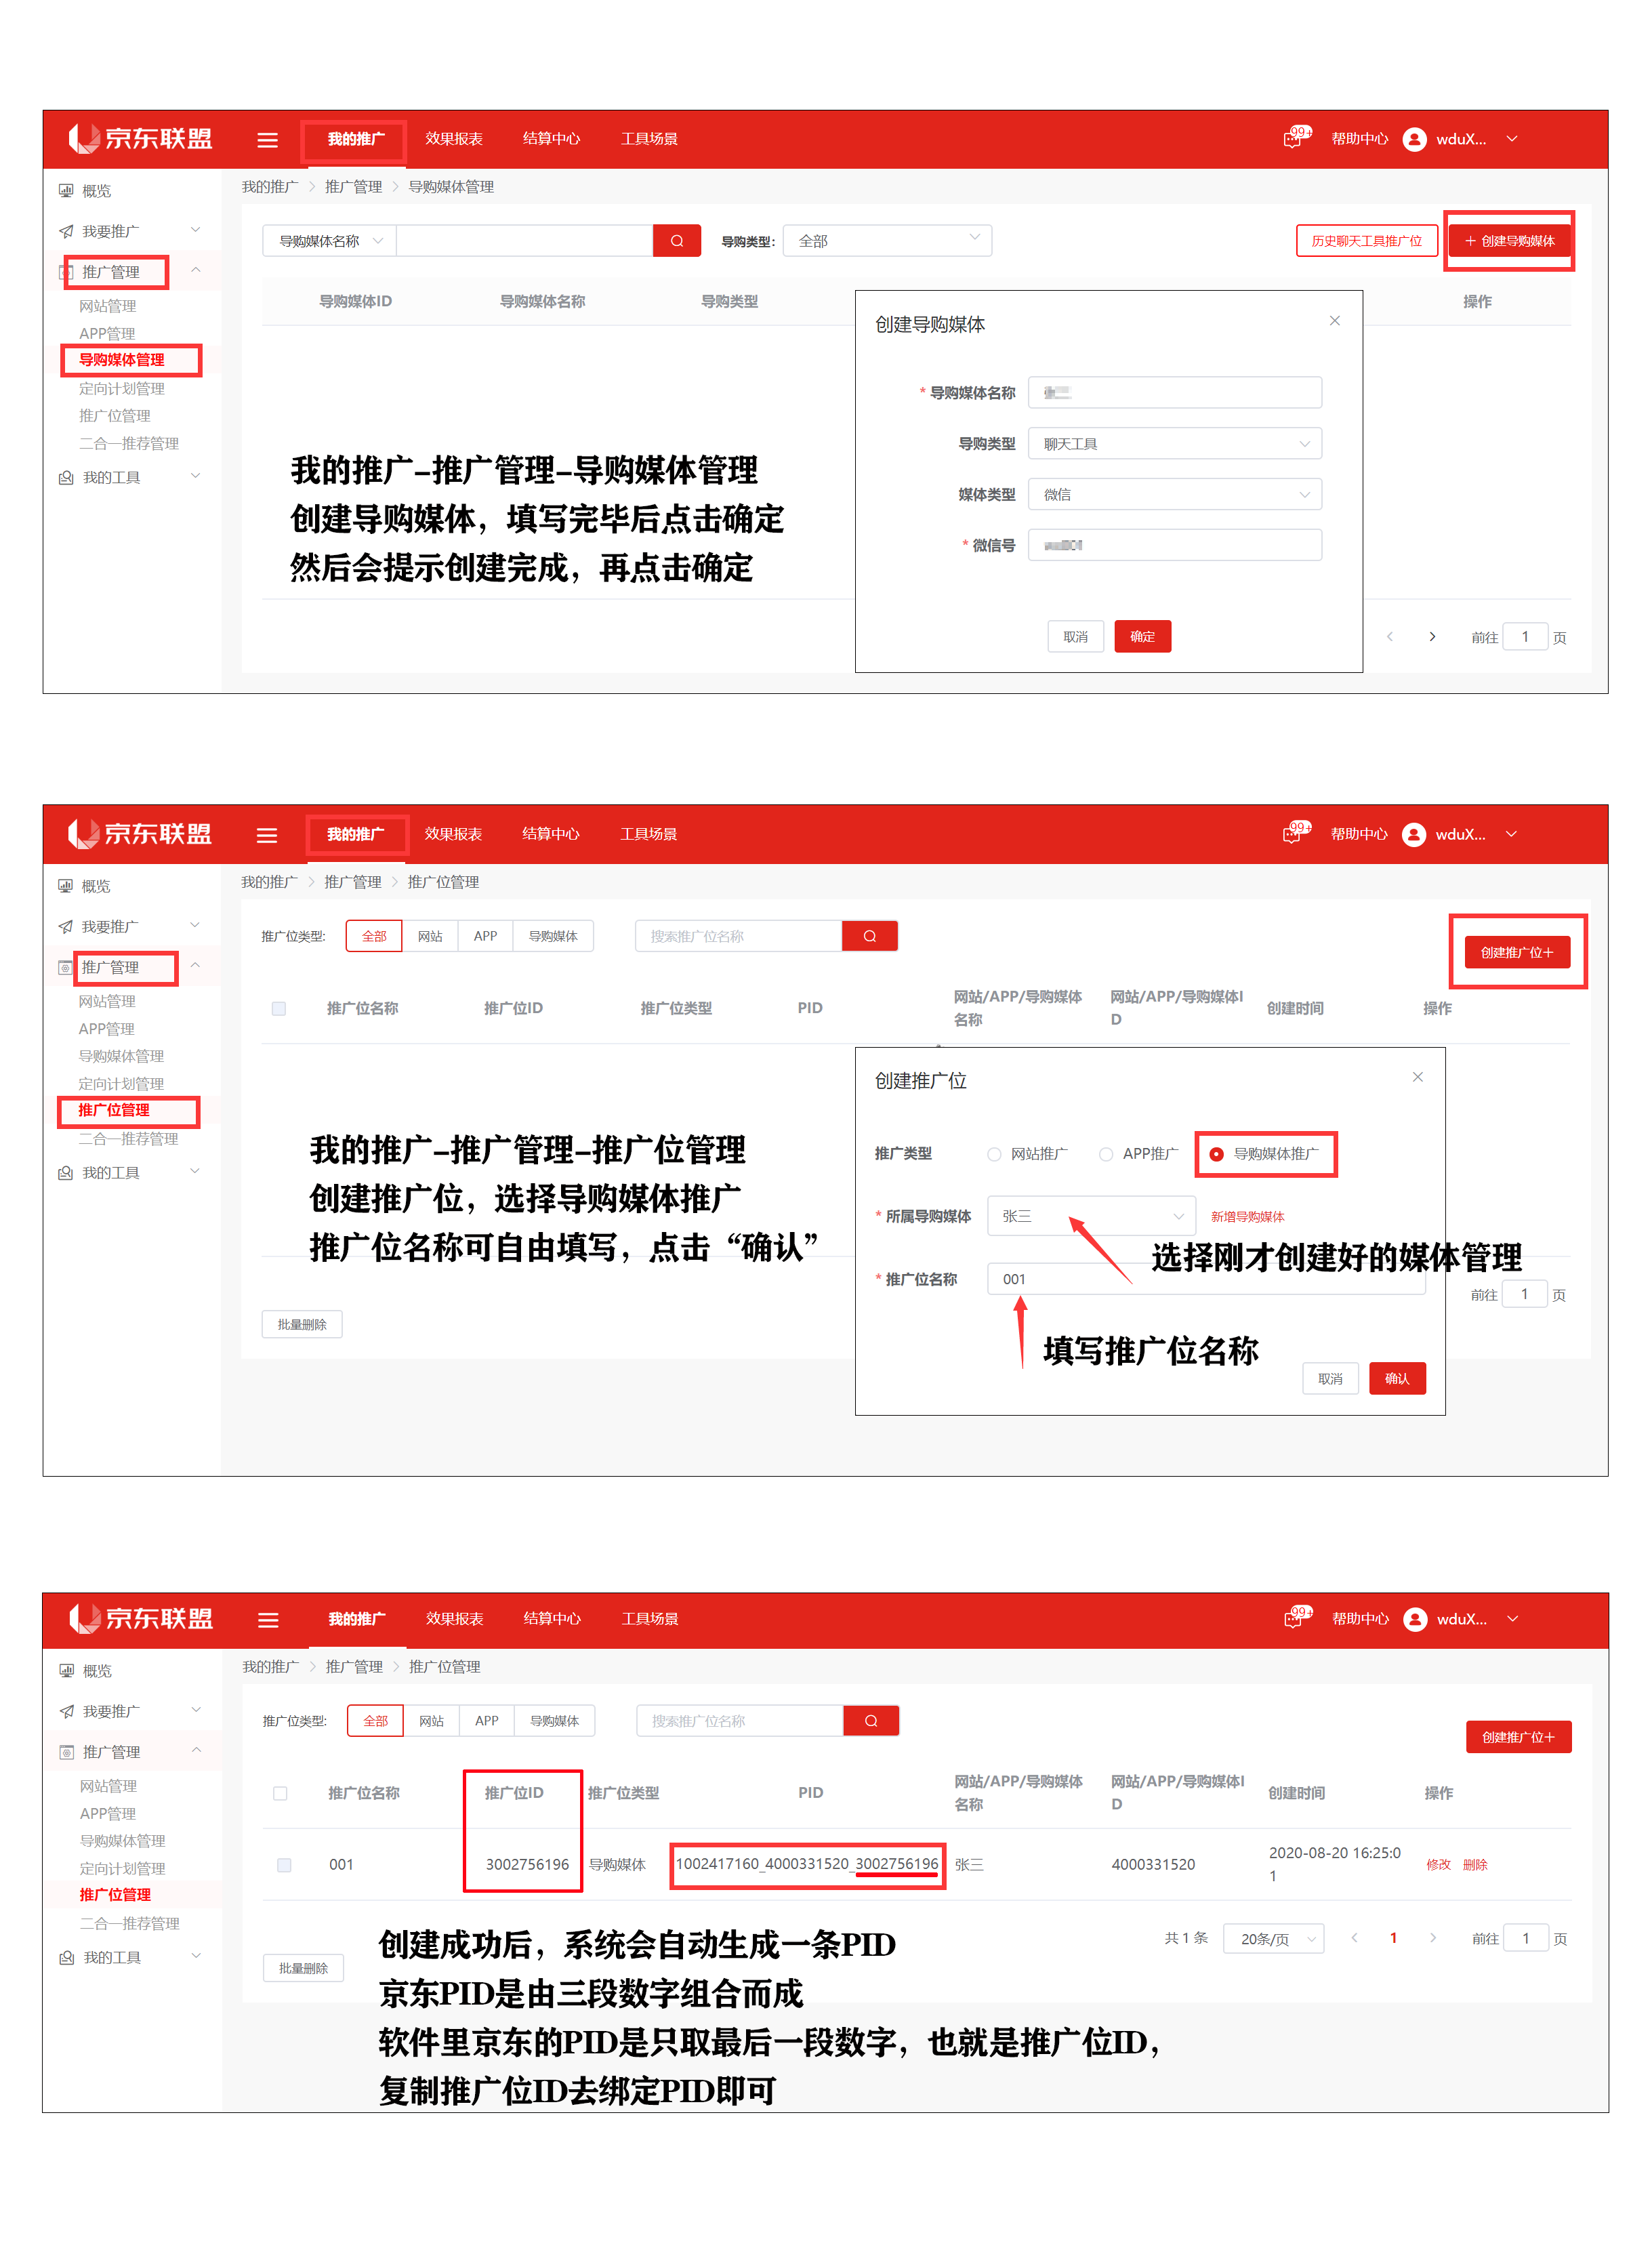Image resolution: width=1652 pixels, height=2256 pixels.
Task: Click hamburger icon in screenshot with 创建推广位 dialog
Action: pyautogui.click(x=266, y=835)
